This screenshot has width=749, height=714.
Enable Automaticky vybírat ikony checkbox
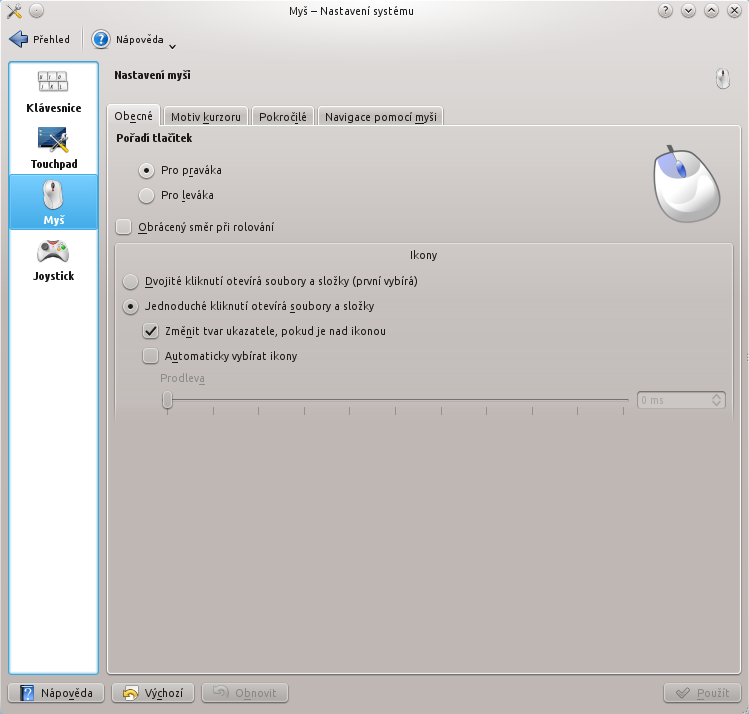[150, 356]
